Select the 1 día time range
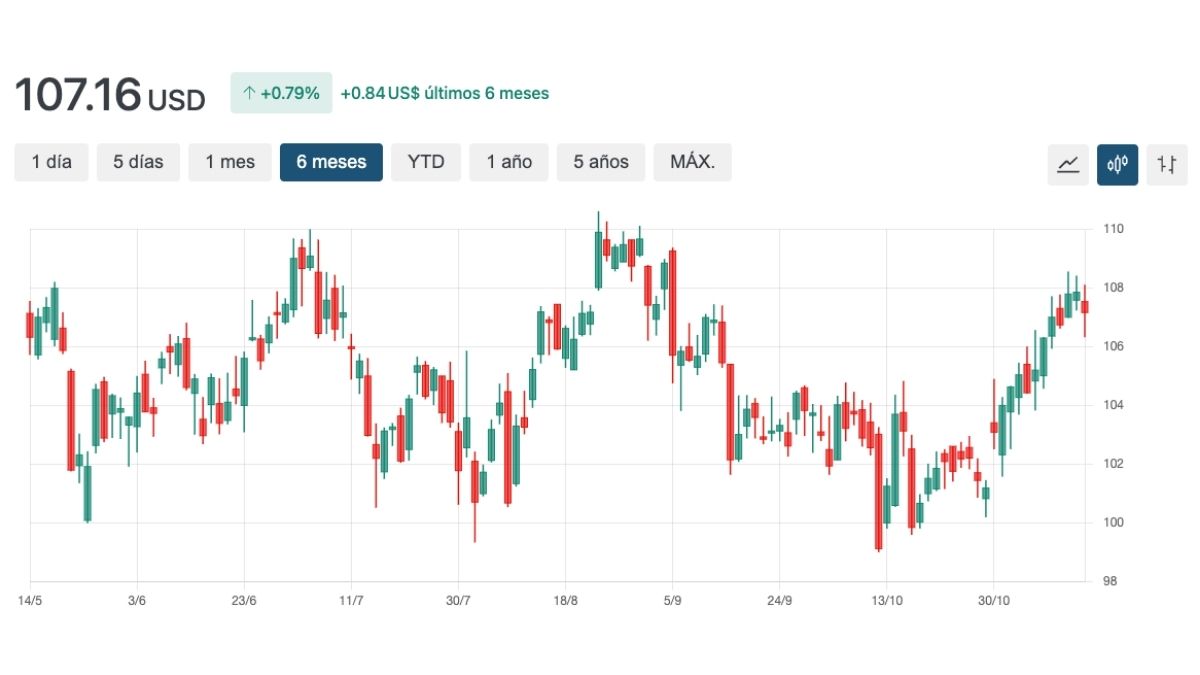 [x=51, y=162]
